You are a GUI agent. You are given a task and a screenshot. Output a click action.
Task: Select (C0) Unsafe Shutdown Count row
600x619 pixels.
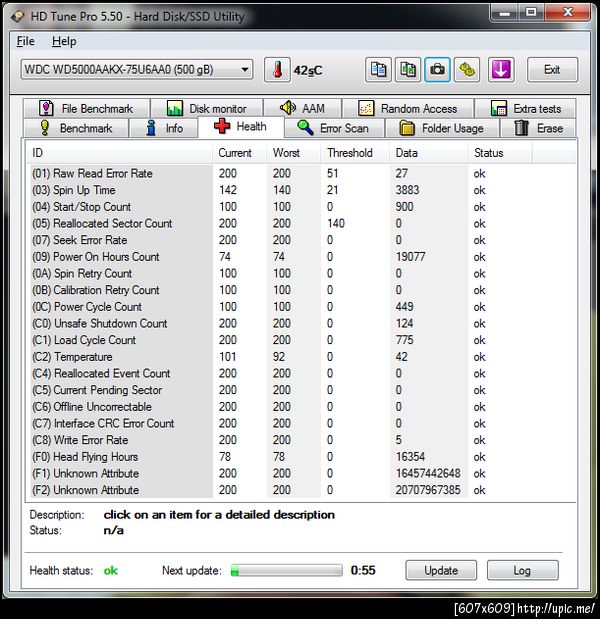pyautogui.click(x=301, y=323)
